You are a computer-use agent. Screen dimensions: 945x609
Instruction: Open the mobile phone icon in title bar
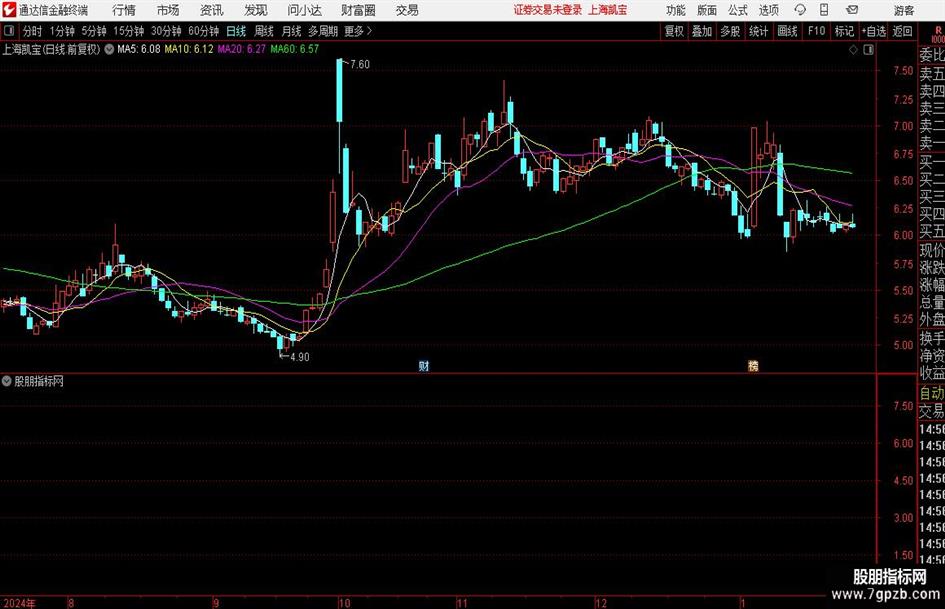pos(824,10)
